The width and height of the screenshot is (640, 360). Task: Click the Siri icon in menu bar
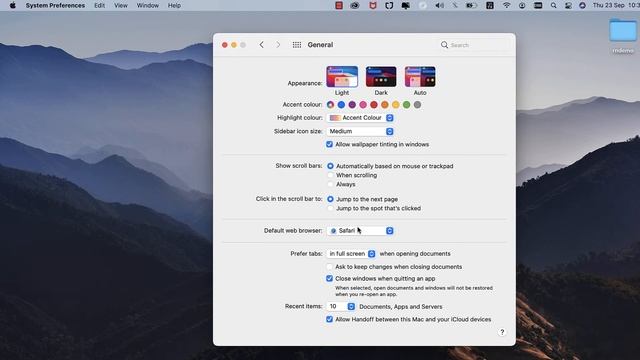pos(582,5)
